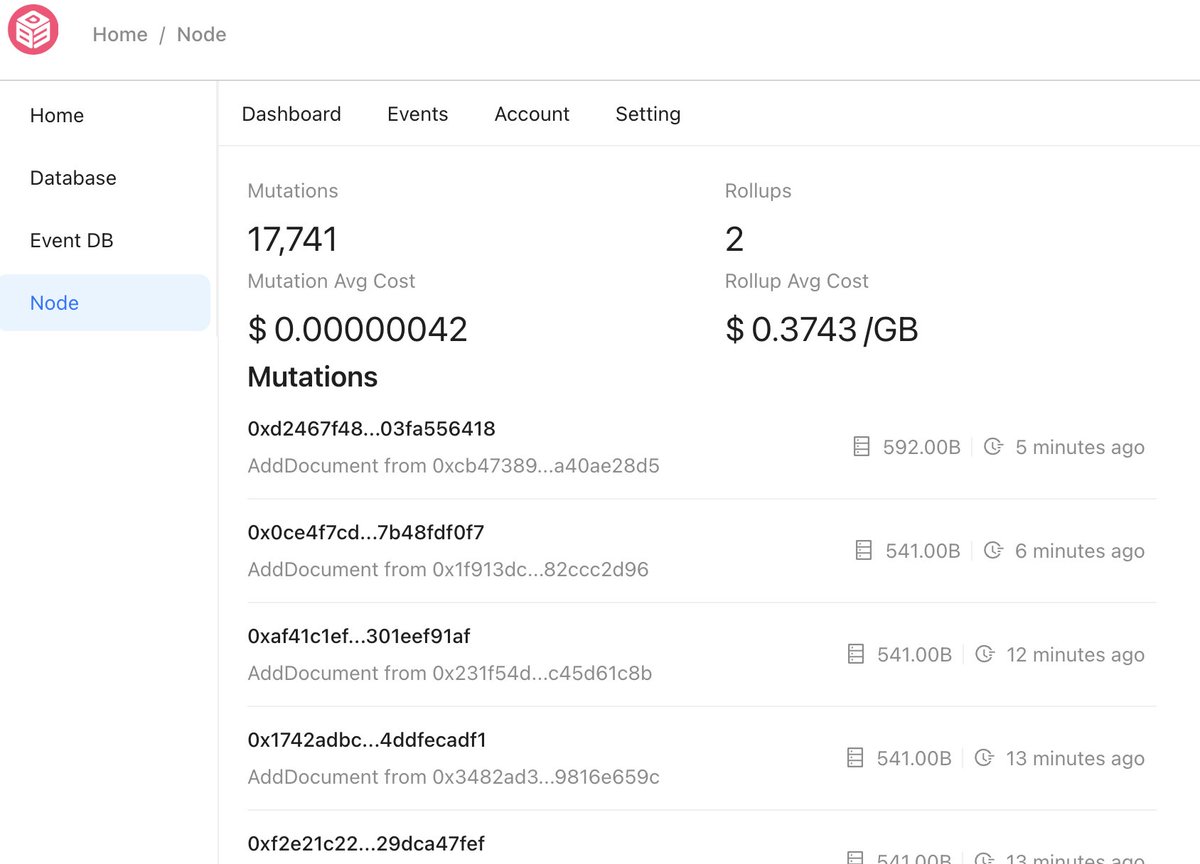Viewport: 1200px width, 864px height.
Task: Click the size icon on the 0x0ce4f7cd row
Action: [861, 551]
